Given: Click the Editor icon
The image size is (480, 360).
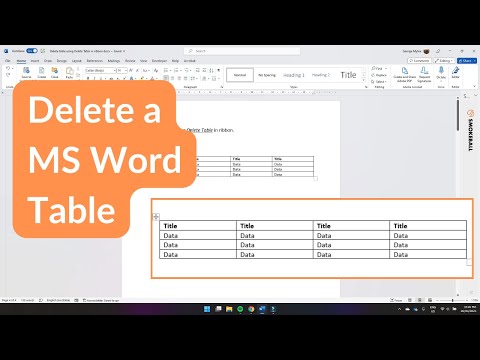Looking at the screenshot, I should (455, 72).
